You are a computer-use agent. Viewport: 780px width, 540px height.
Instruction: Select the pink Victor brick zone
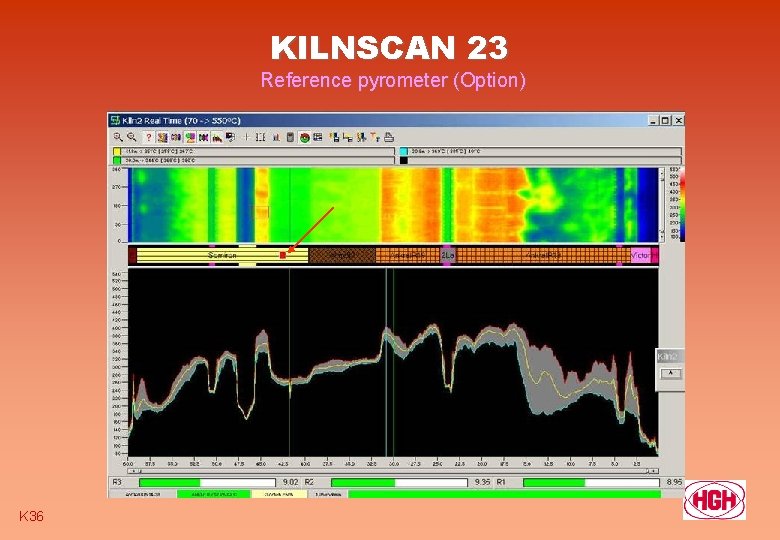(641, 256)
